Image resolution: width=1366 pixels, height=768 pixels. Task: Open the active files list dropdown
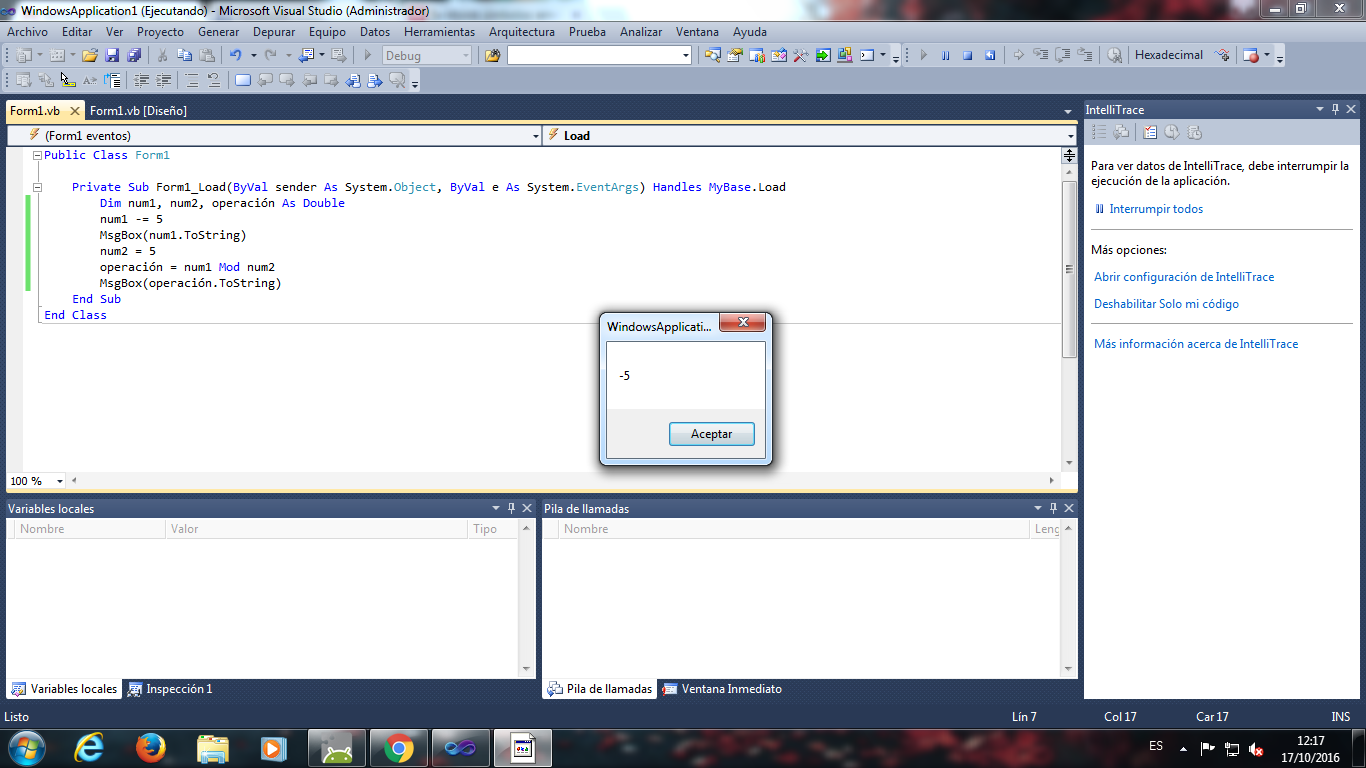[x=1068, y=111]
